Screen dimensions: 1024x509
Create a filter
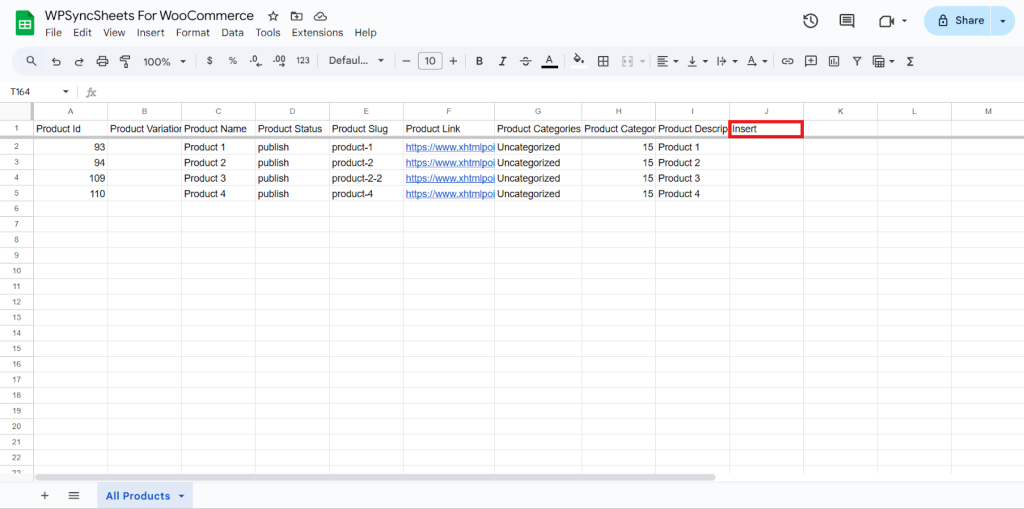[857, 61]
